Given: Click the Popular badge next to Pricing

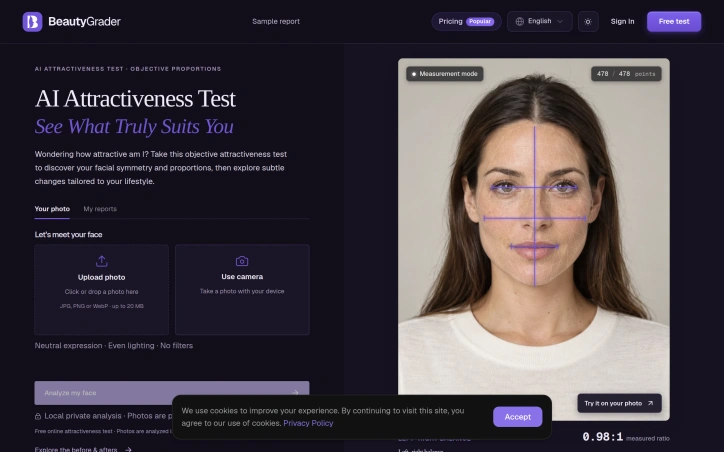Looking at the screenshot, I should tap(480, 22).
